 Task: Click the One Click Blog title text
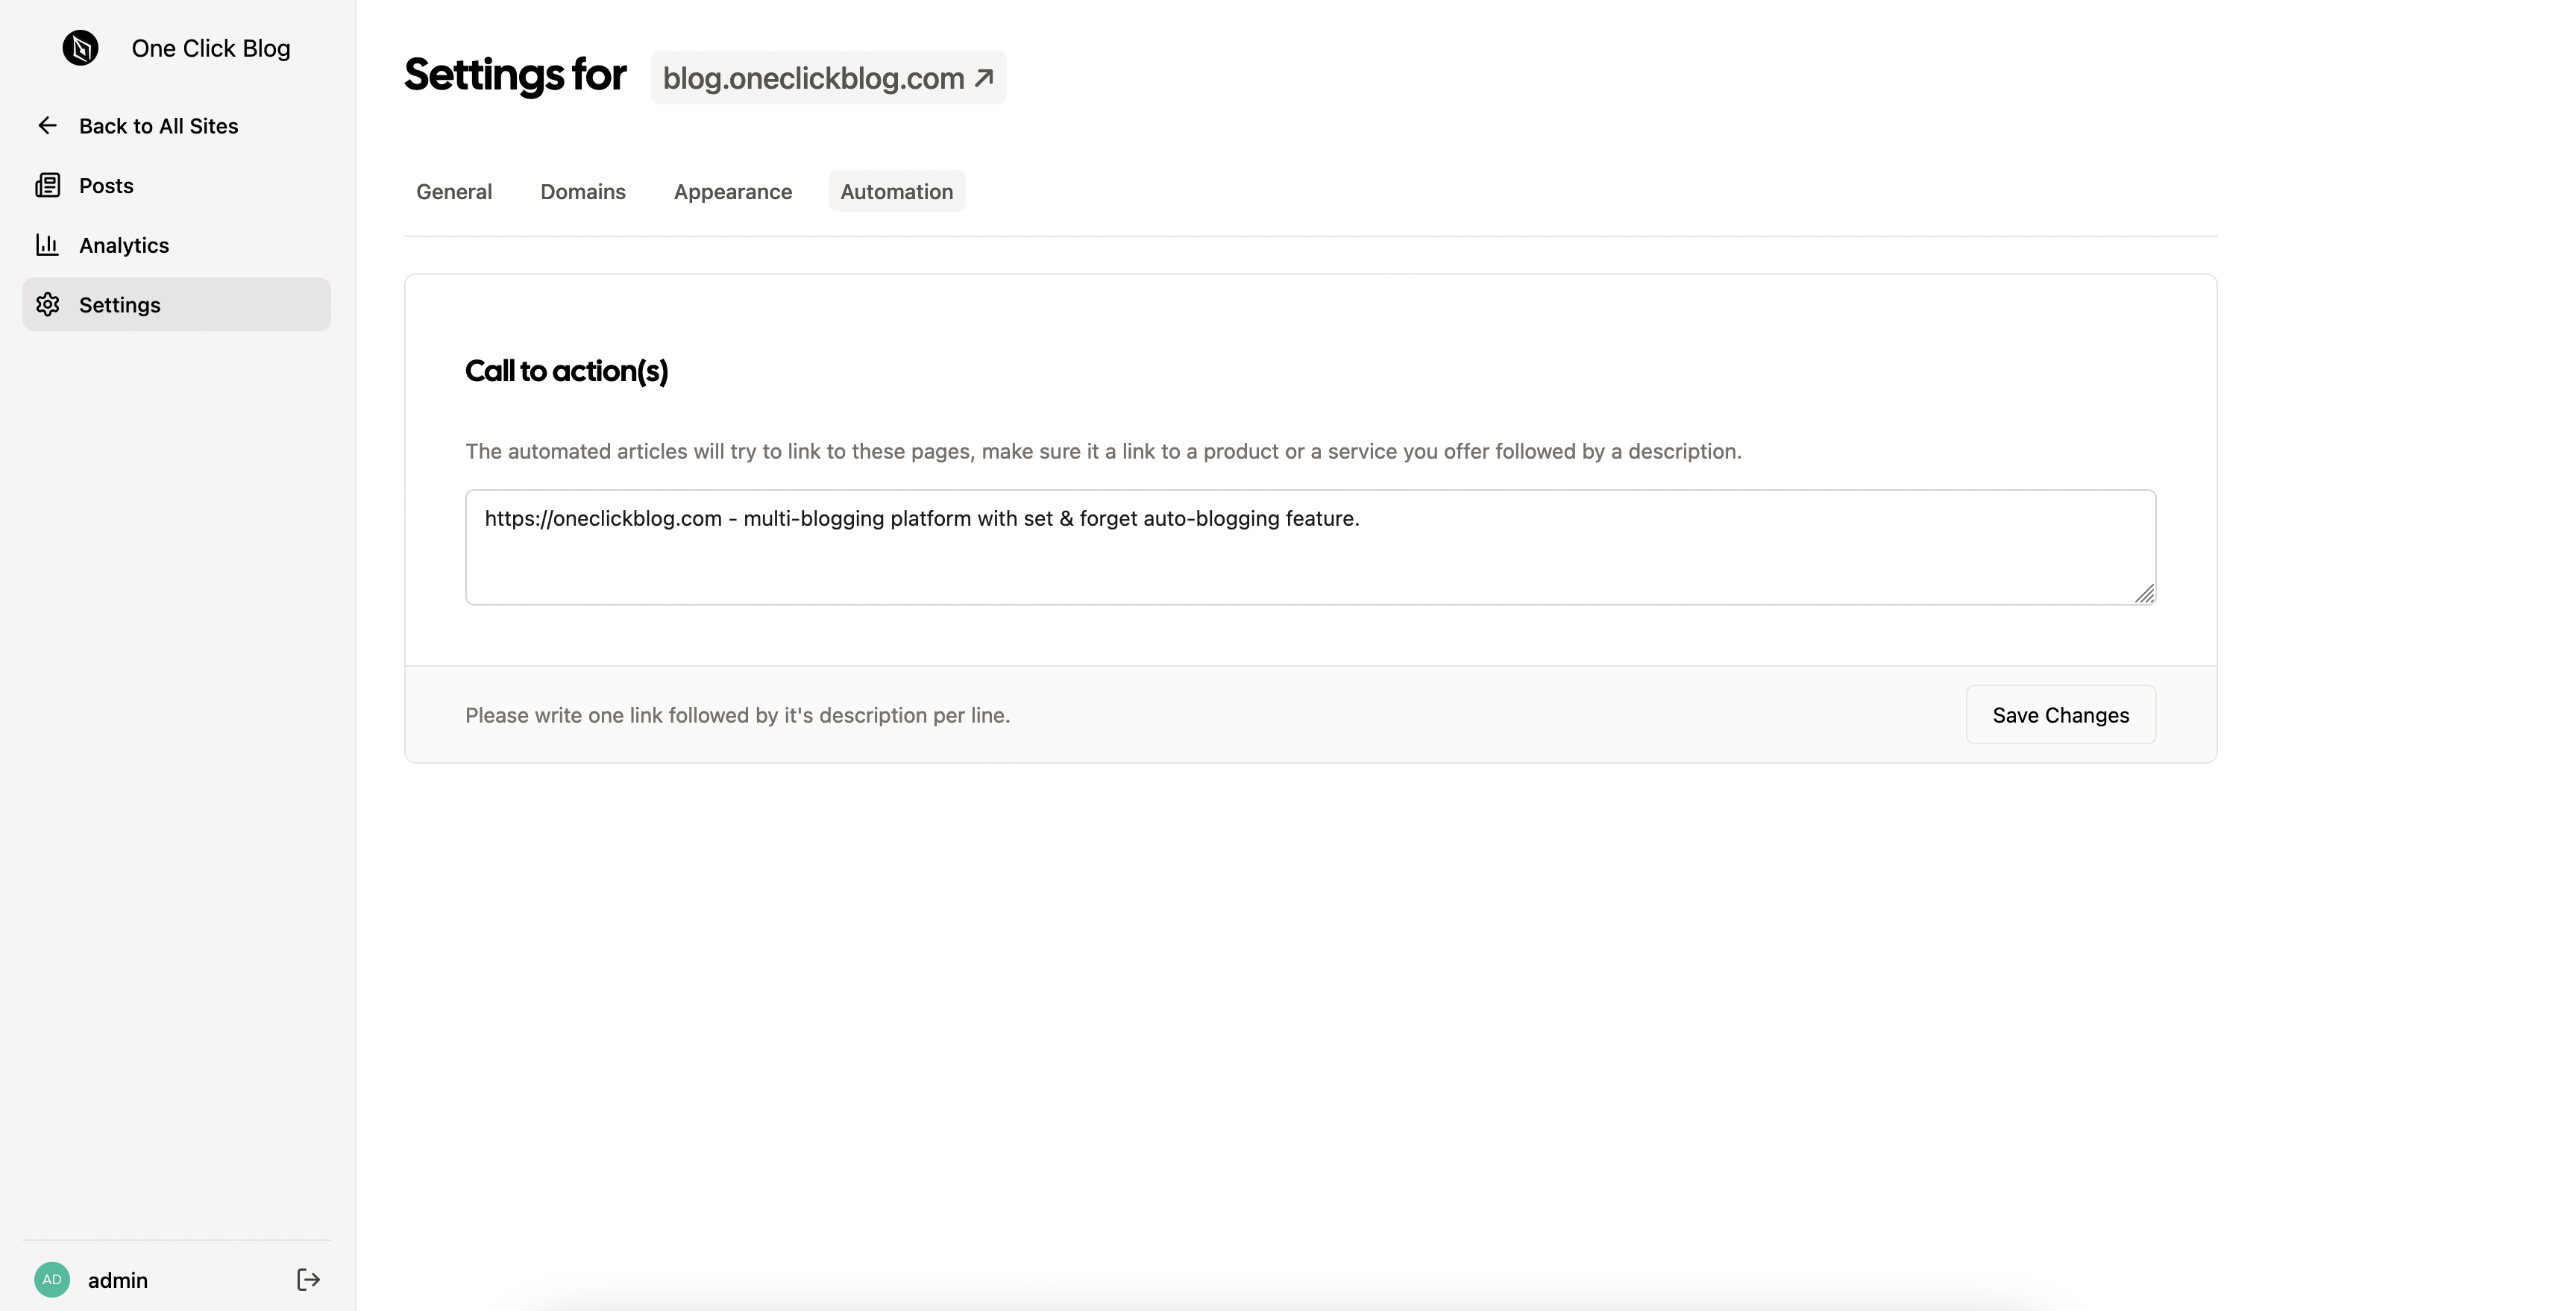(x=211, y=48)
